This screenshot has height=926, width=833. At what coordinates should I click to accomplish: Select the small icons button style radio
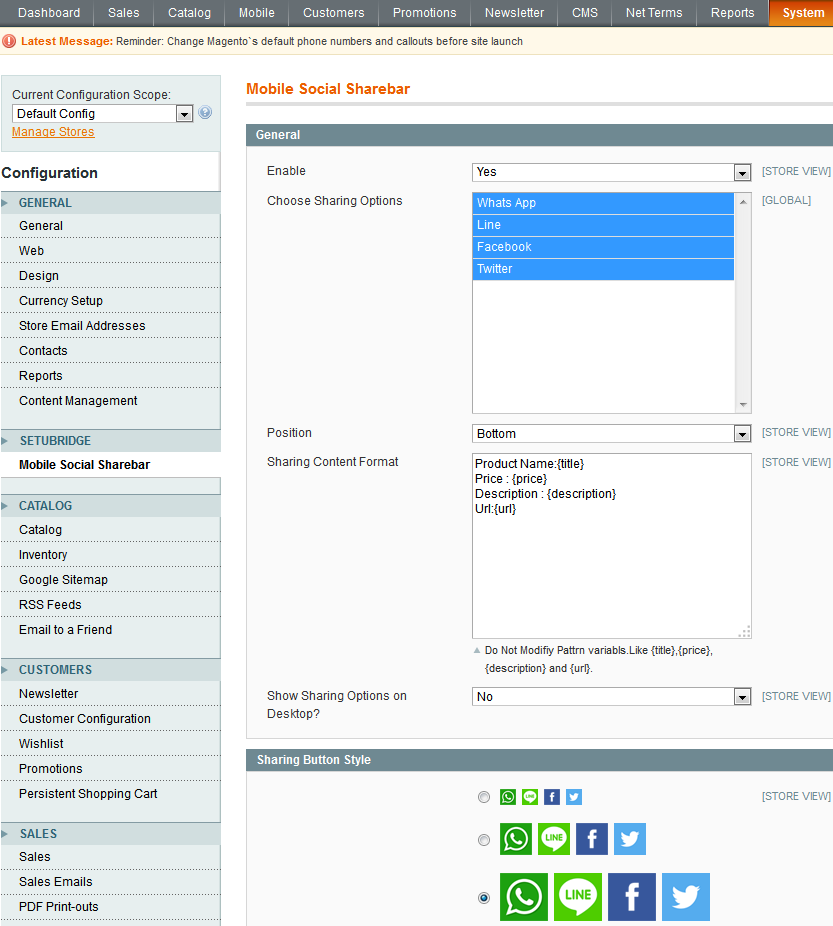coord(484,797)
